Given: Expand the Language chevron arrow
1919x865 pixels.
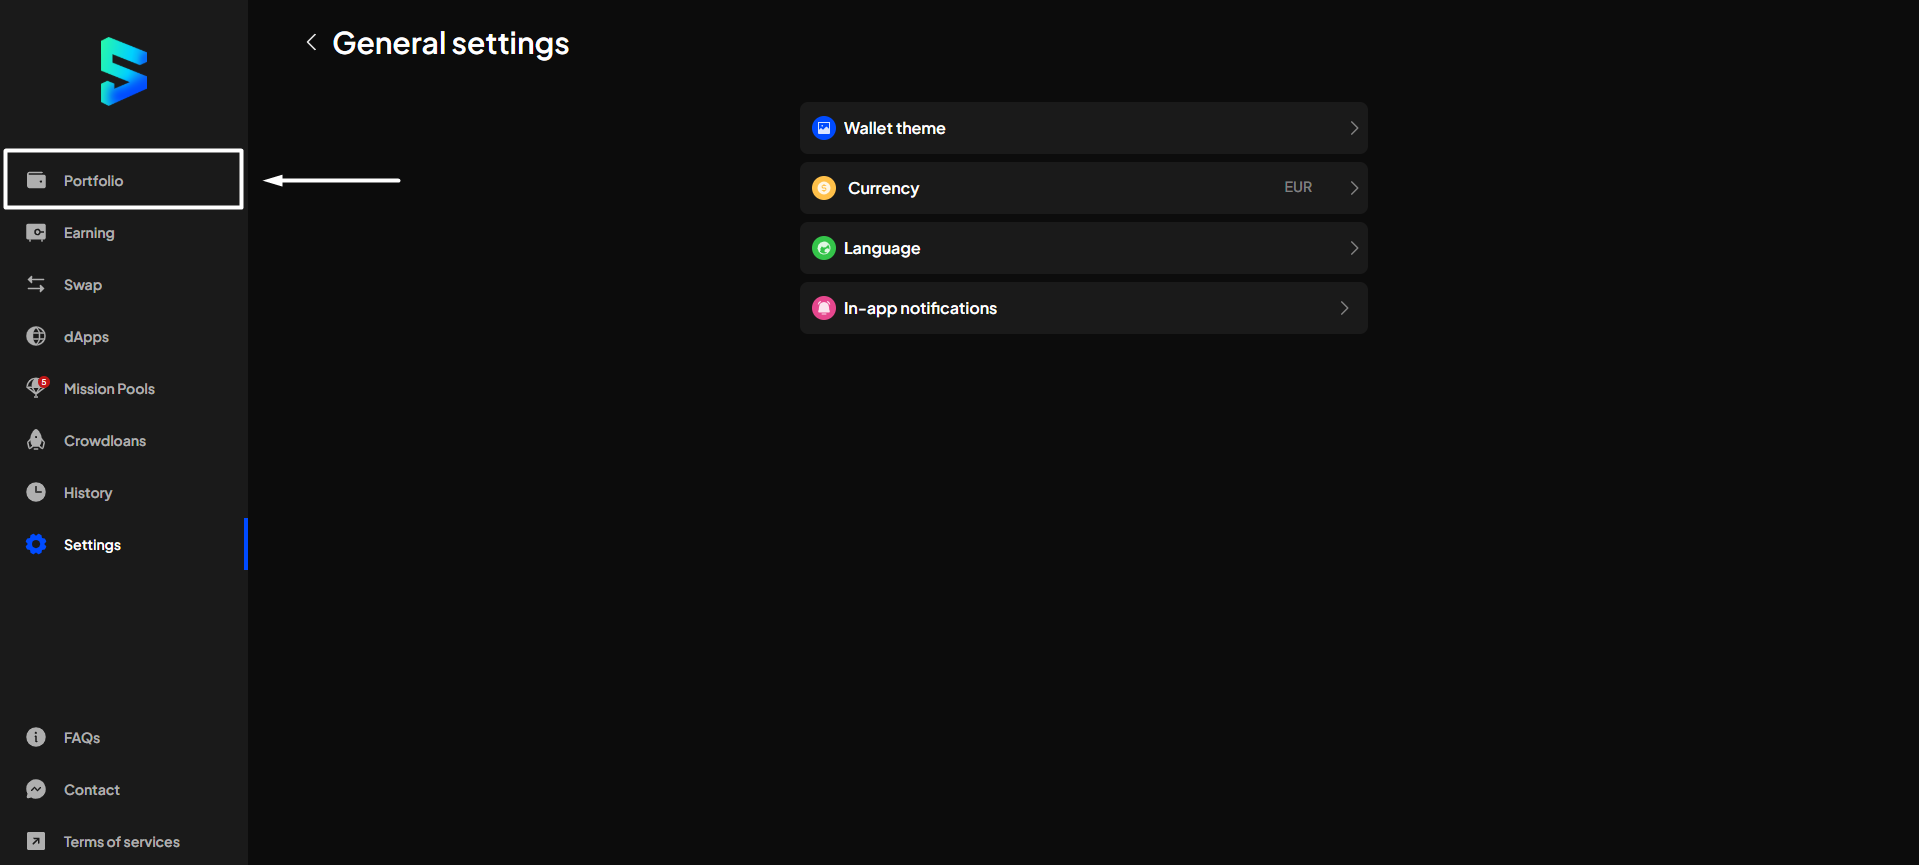Looking at the screenshot, I should (1354, 248).
